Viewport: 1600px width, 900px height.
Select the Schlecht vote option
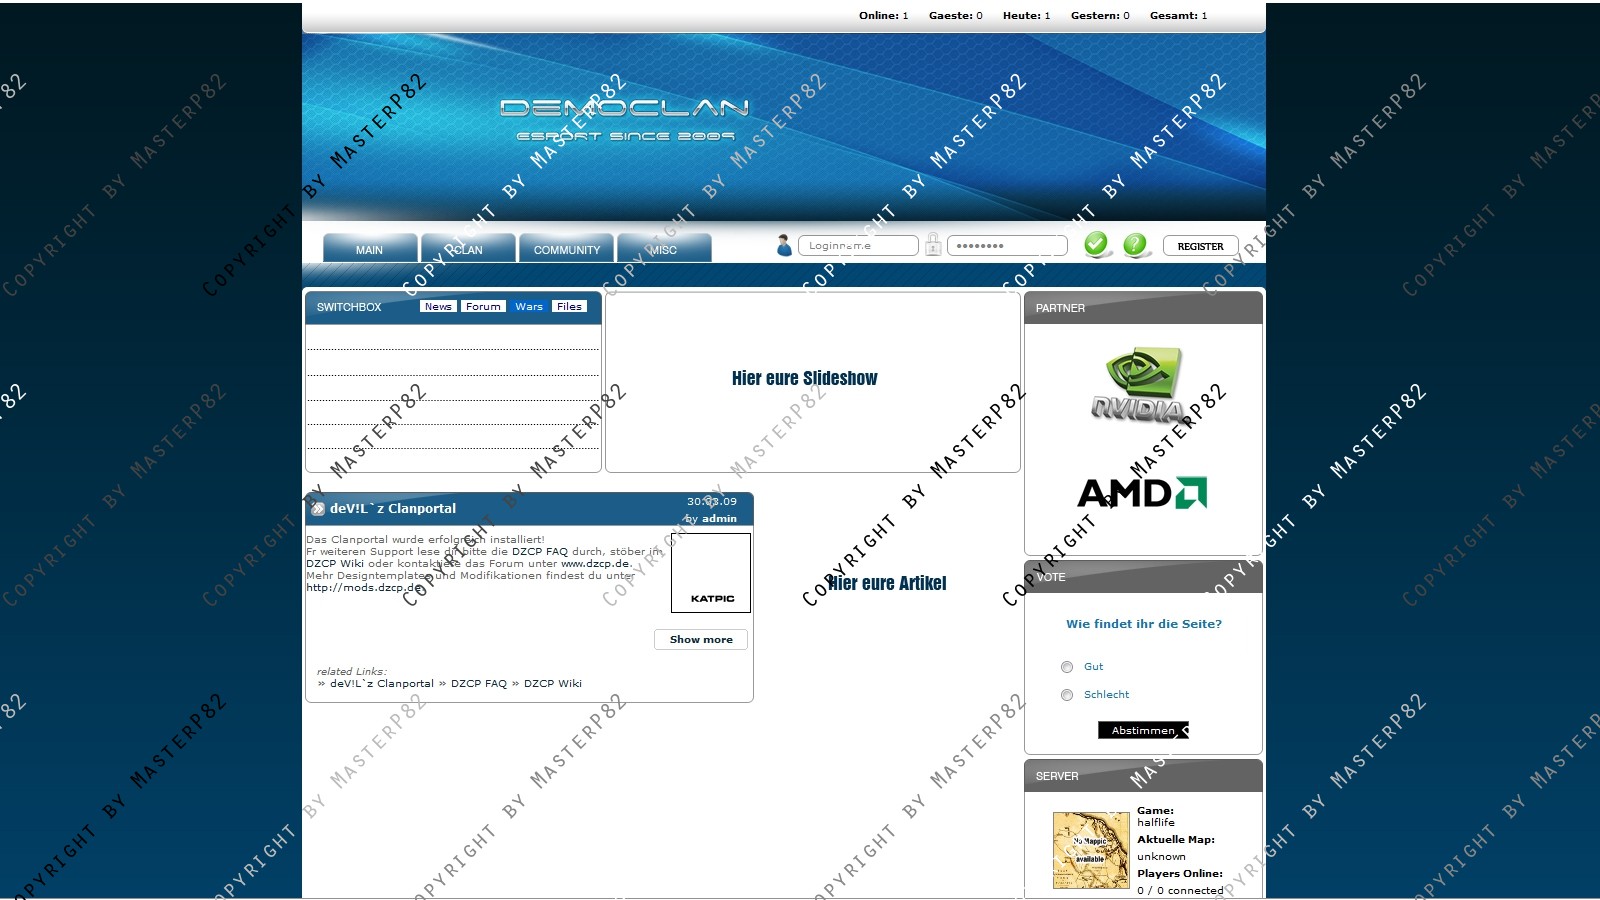tap(1067, 695)
